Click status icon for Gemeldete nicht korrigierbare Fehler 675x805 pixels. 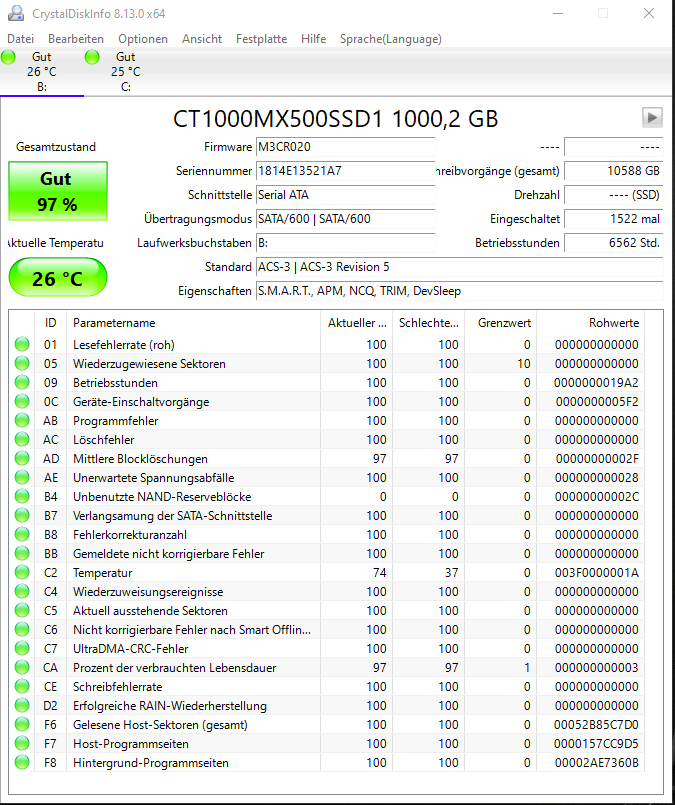(x=22, y=553)
